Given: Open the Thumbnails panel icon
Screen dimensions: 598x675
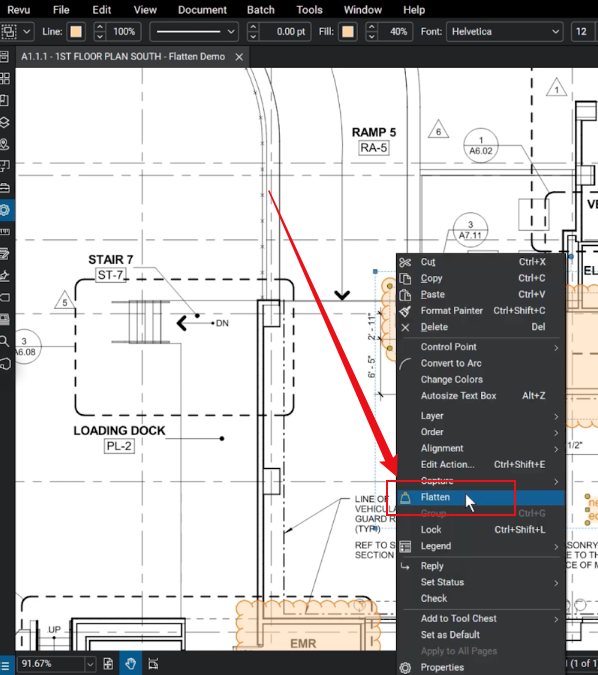Looking at the screenshot, I should coord(4,78).
